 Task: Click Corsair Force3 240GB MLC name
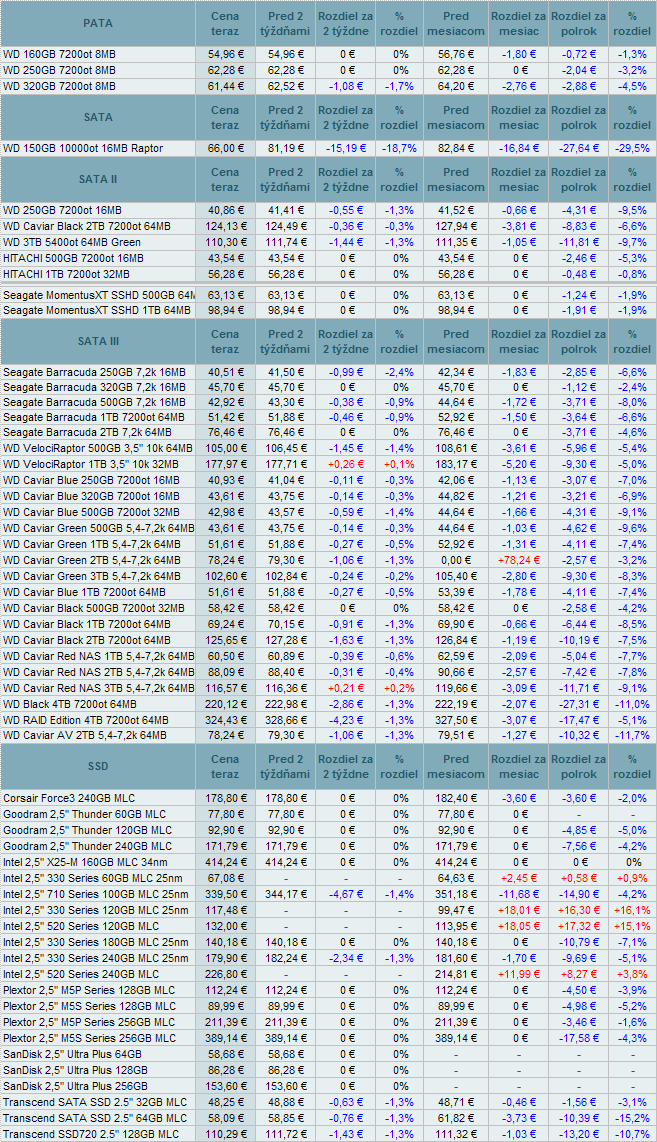pos(69,799)
